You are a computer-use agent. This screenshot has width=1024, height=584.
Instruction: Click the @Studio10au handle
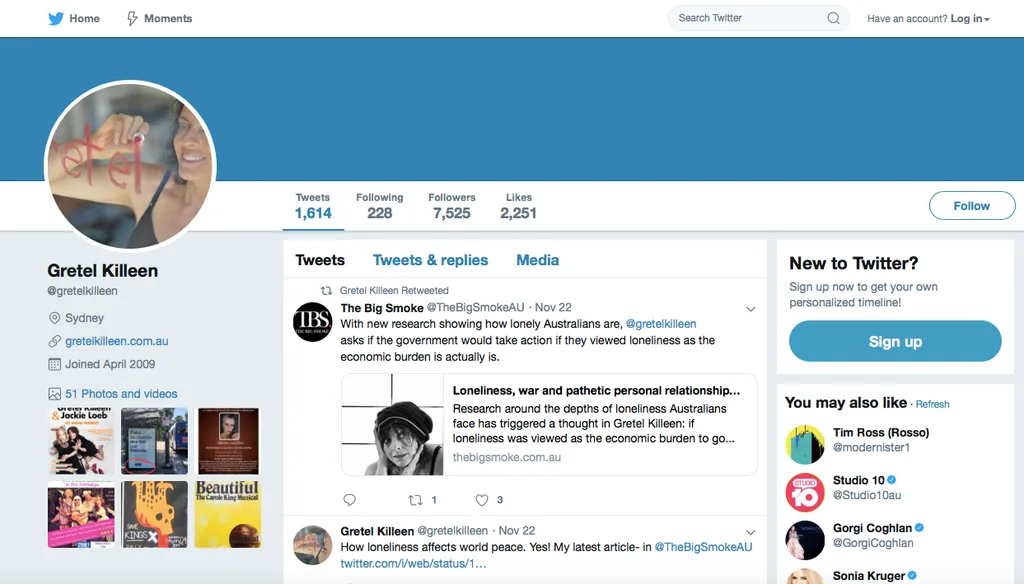point(867,495)
